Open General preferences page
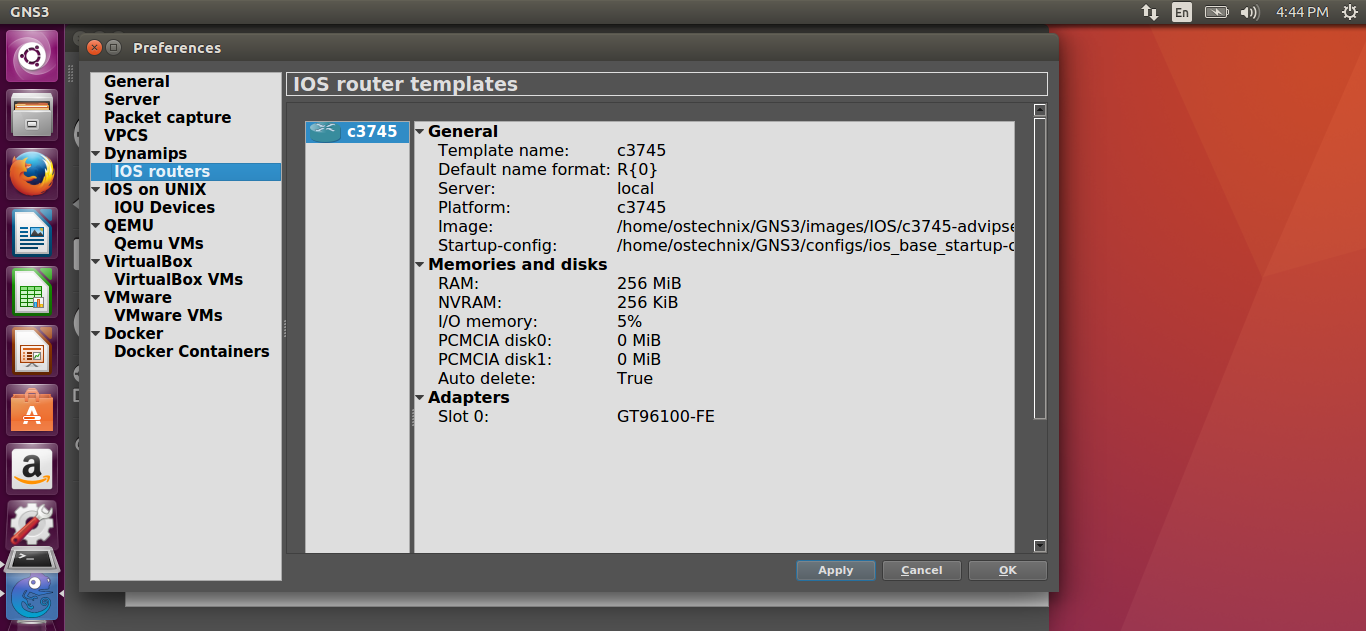The image size is (1366, 631). click(137, 82)
